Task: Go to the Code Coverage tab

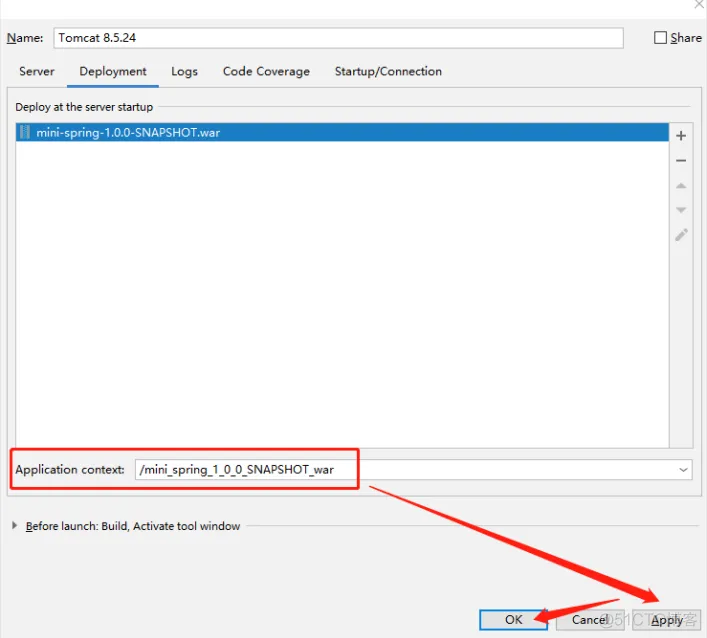Action: [266, 72]
